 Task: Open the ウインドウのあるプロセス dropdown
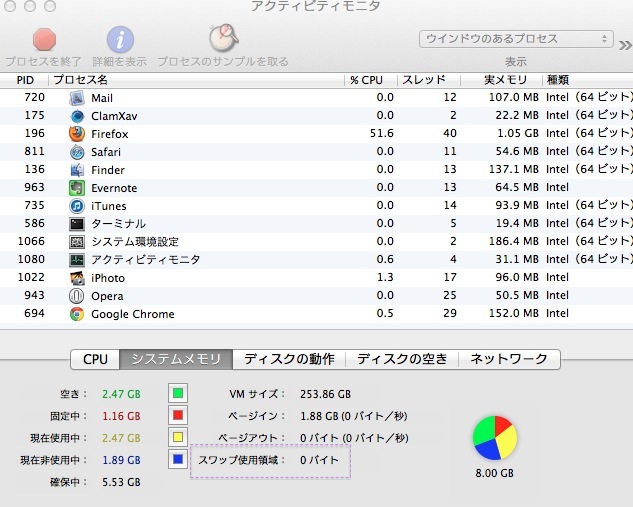coord(515,39)
